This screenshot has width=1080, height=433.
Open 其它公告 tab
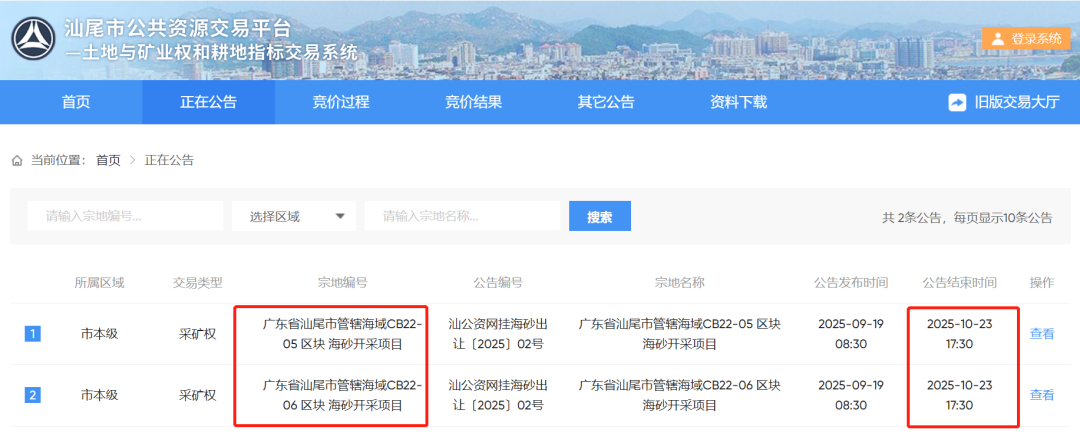(606, 102)
